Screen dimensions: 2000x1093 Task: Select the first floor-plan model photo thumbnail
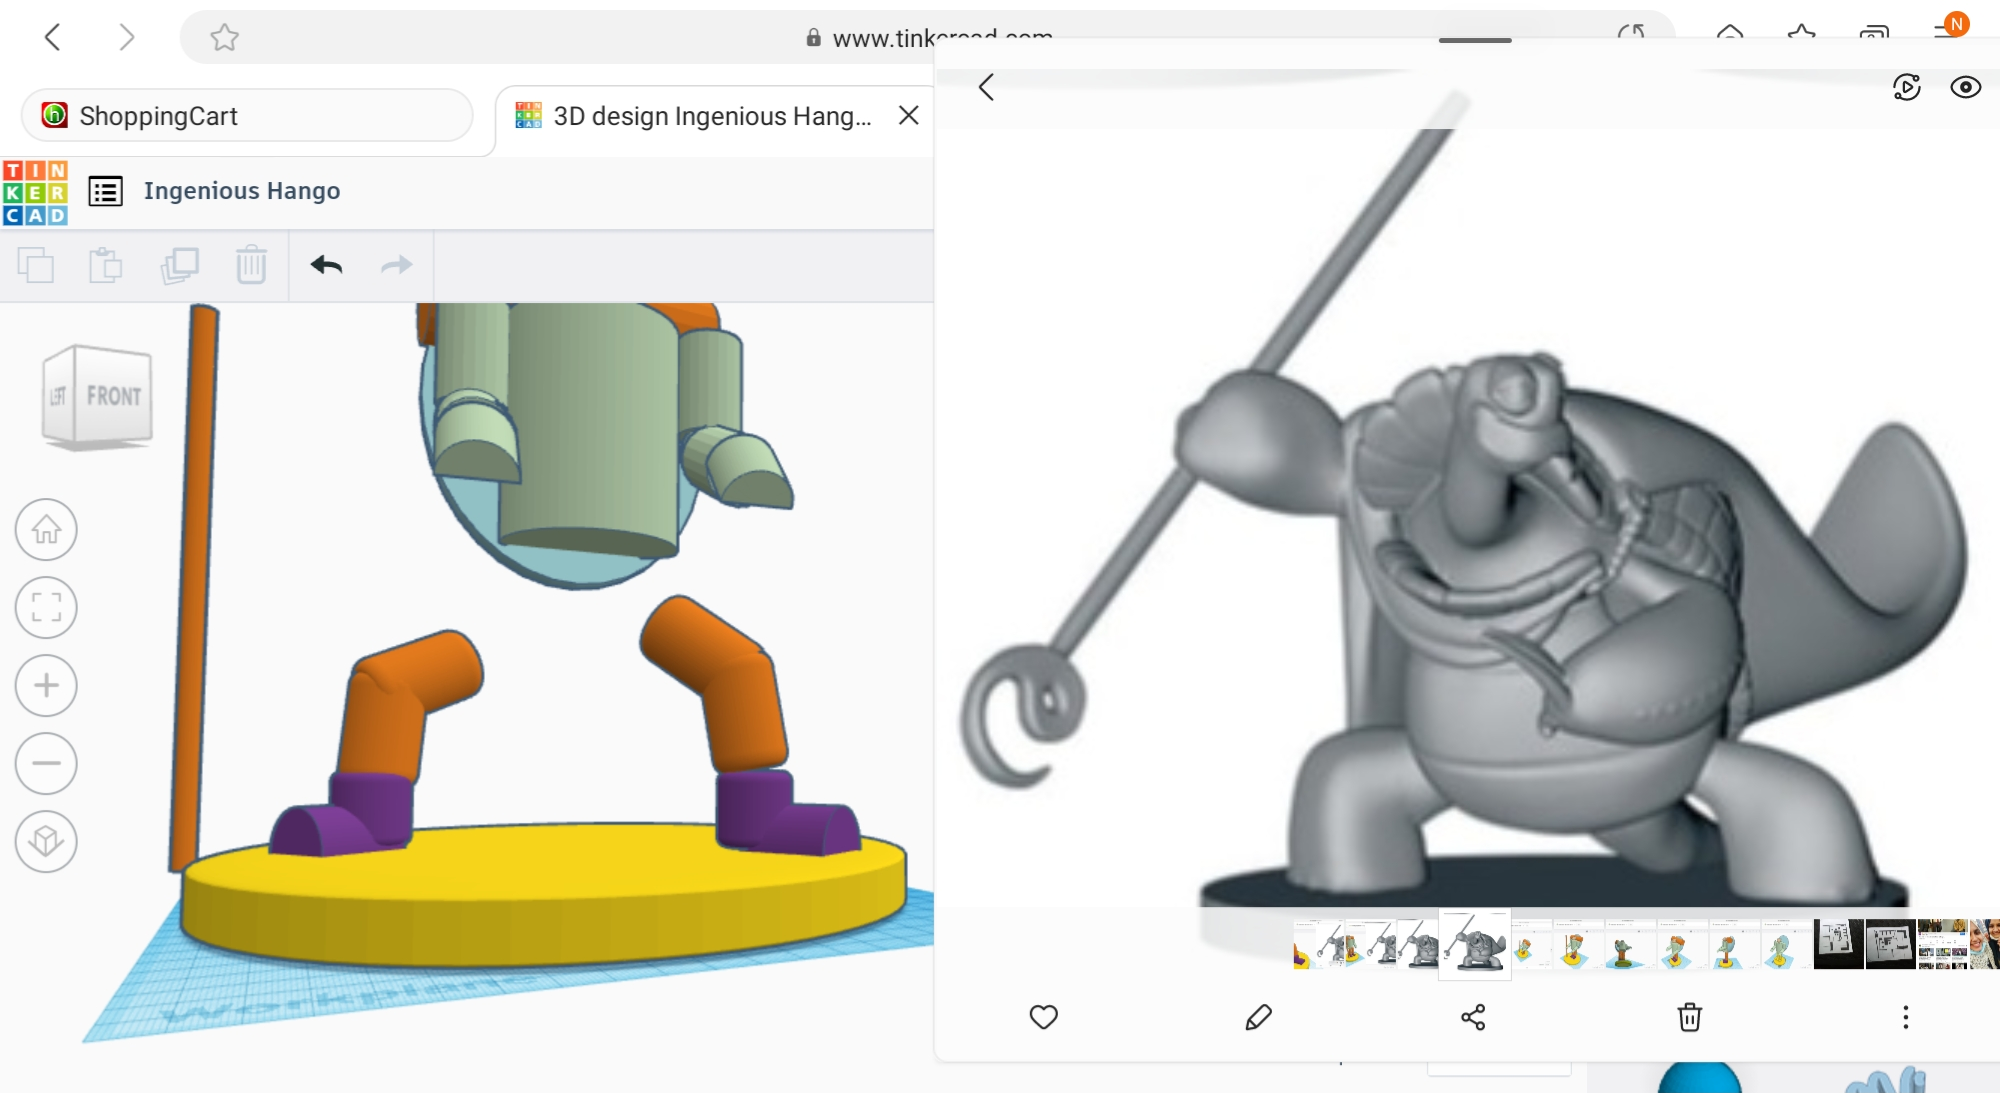pyautogui.click(x=1838, y=945)
